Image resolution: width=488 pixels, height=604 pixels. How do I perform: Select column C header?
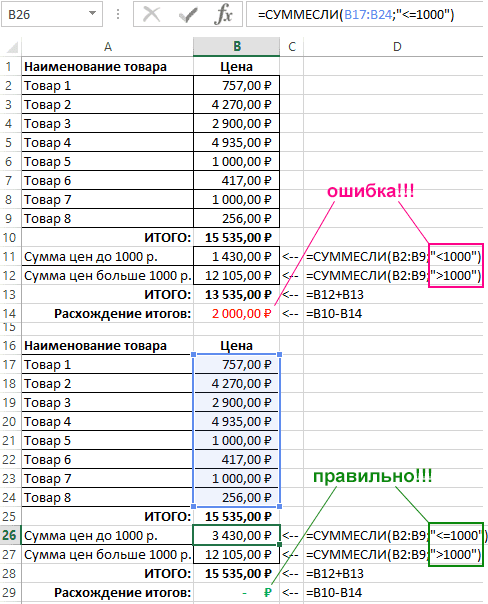pos(292,47)
